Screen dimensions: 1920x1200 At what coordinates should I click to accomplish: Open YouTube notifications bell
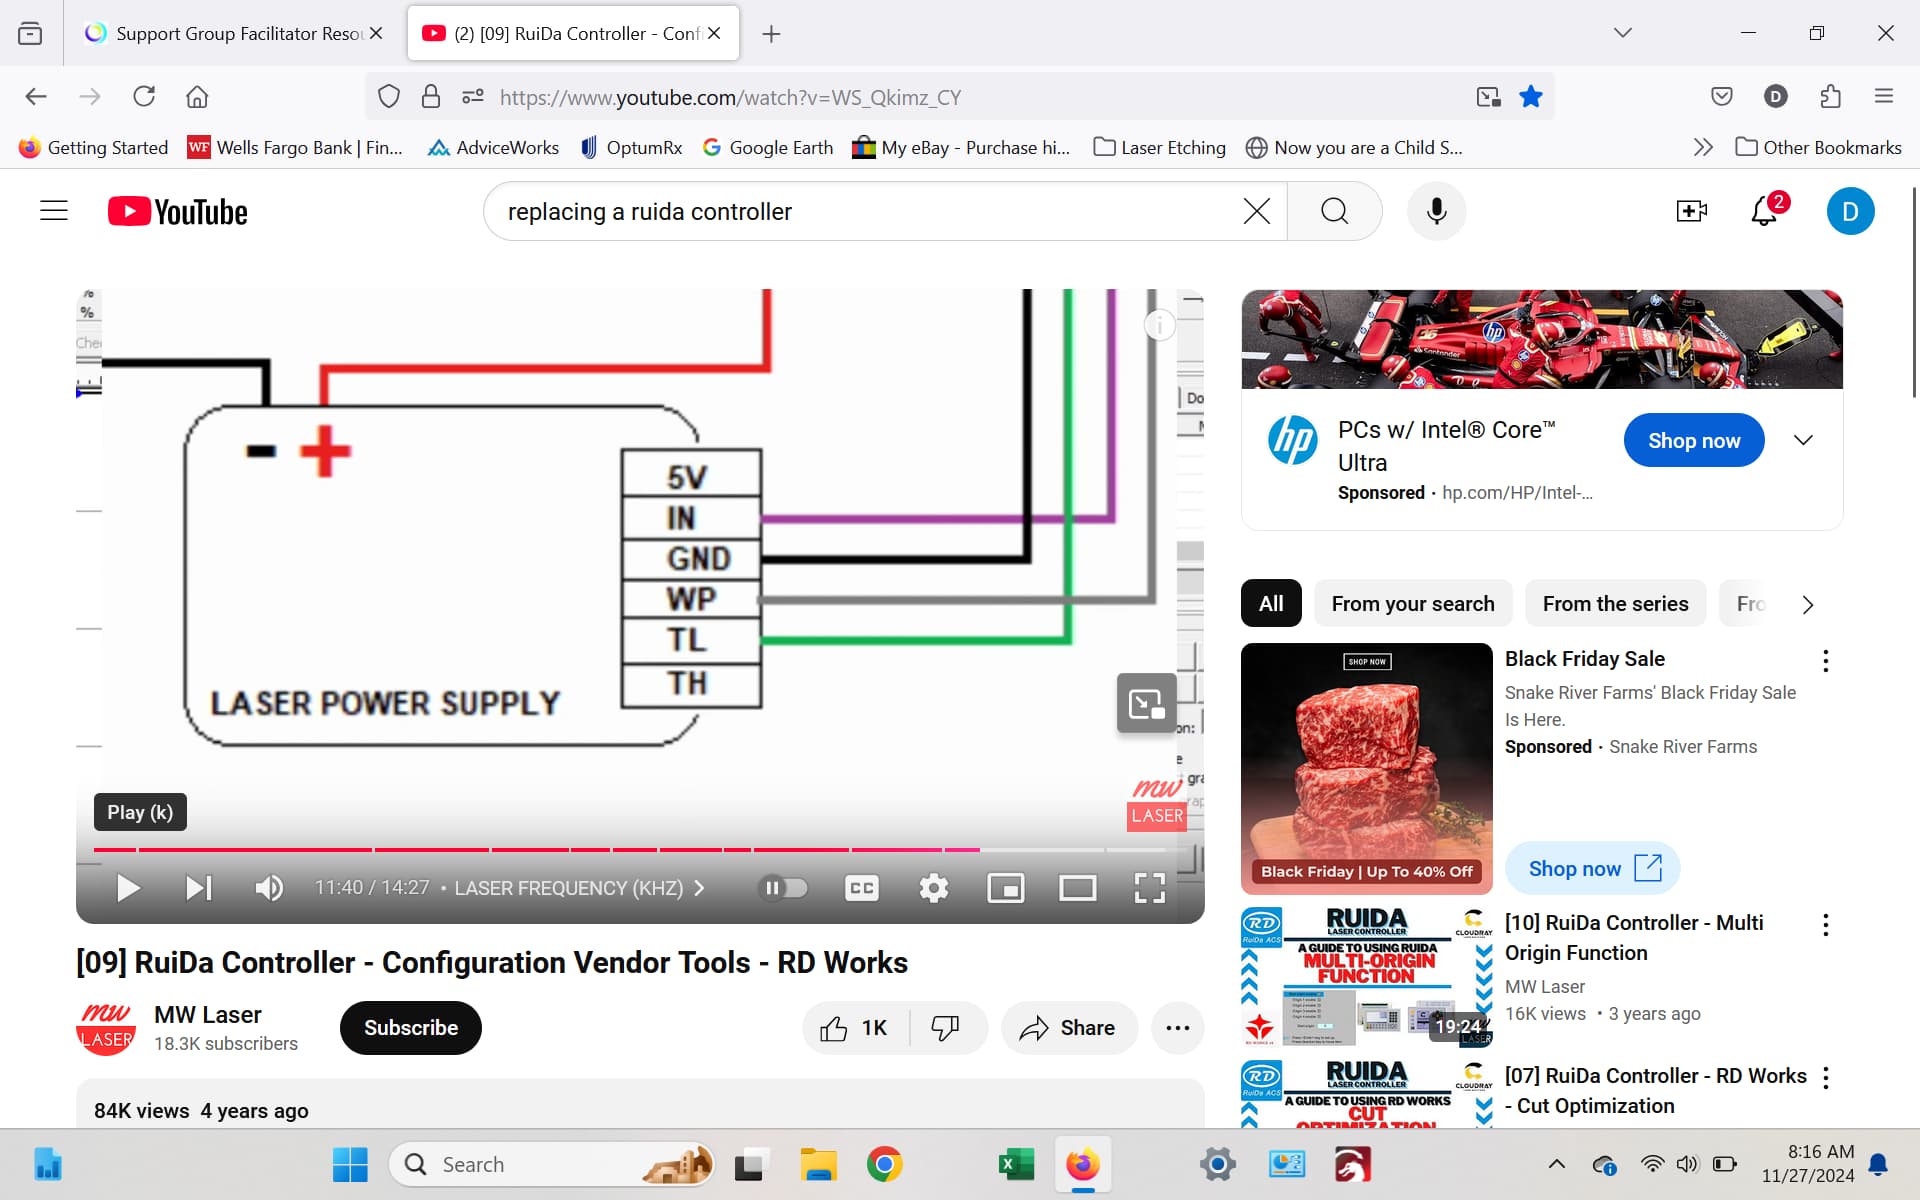tap(1765, 211)
